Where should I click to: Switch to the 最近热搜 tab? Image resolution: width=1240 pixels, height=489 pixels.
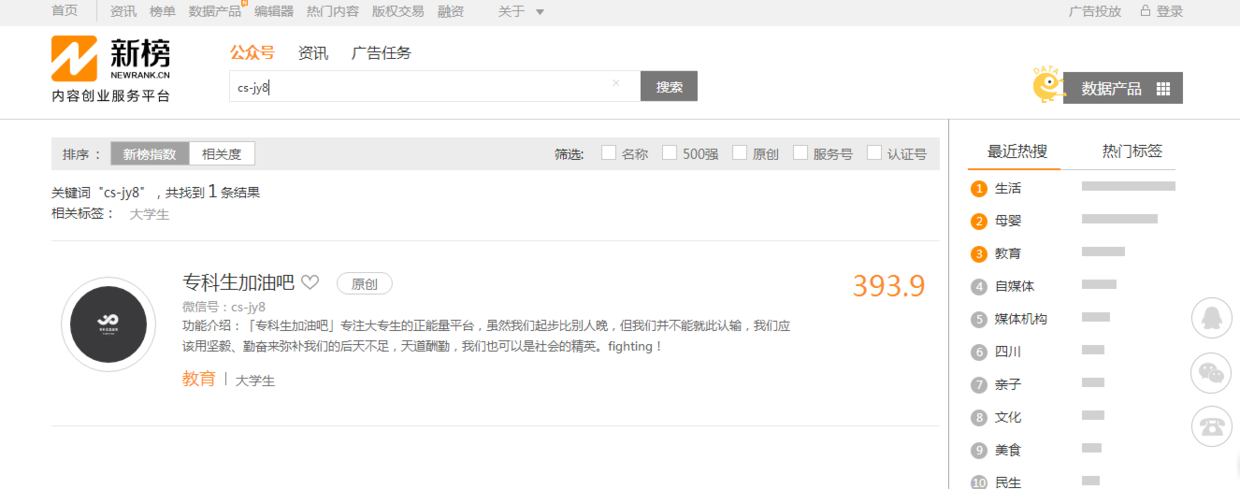tap(1017, 151)
